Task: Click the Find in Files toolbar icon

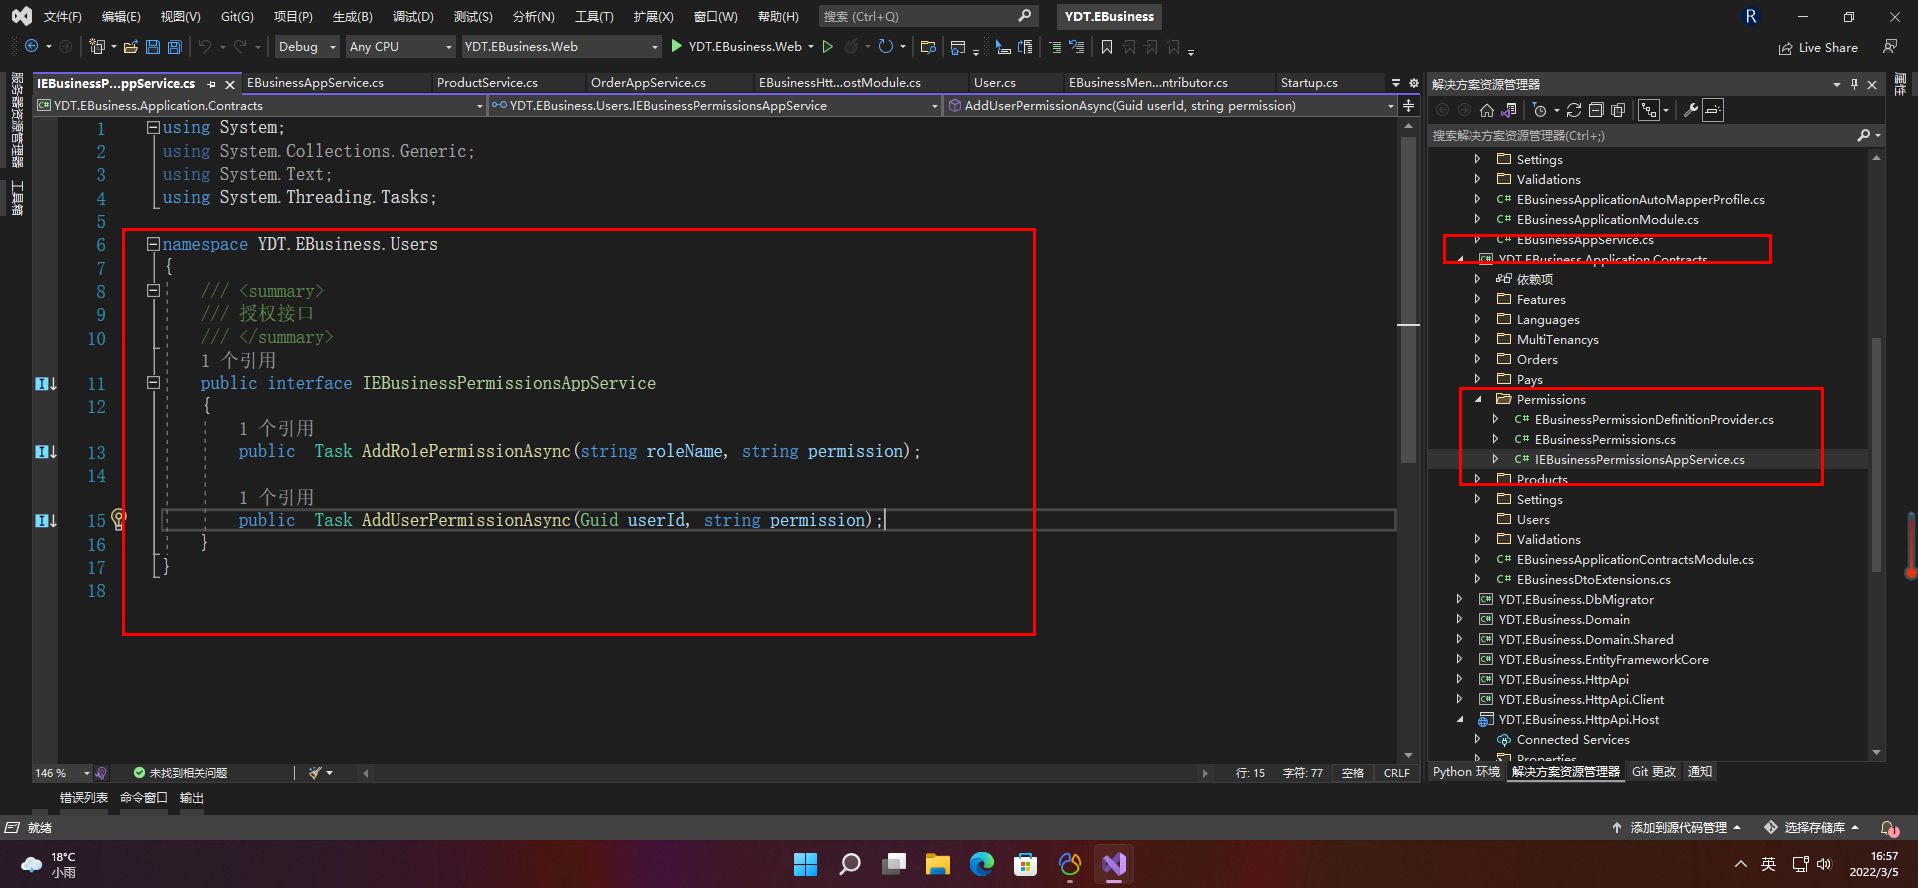Action: pyautogui.click(x=928, y=46)
